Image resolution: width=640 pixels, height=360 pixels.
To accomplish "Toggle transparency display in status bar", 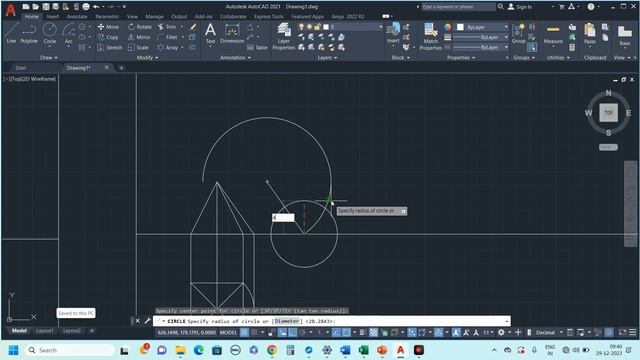I will [x=373, y=333].
